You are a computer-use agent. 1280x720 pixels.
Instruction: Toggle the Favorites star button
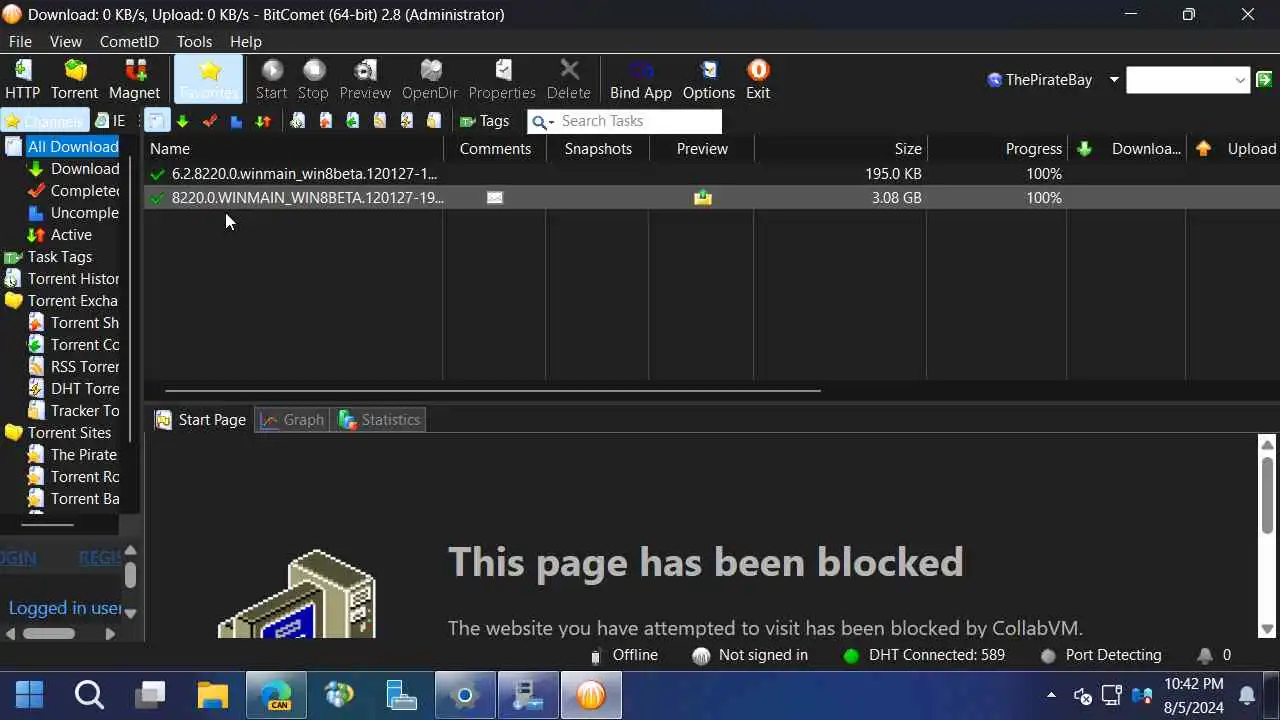[209, 80]
